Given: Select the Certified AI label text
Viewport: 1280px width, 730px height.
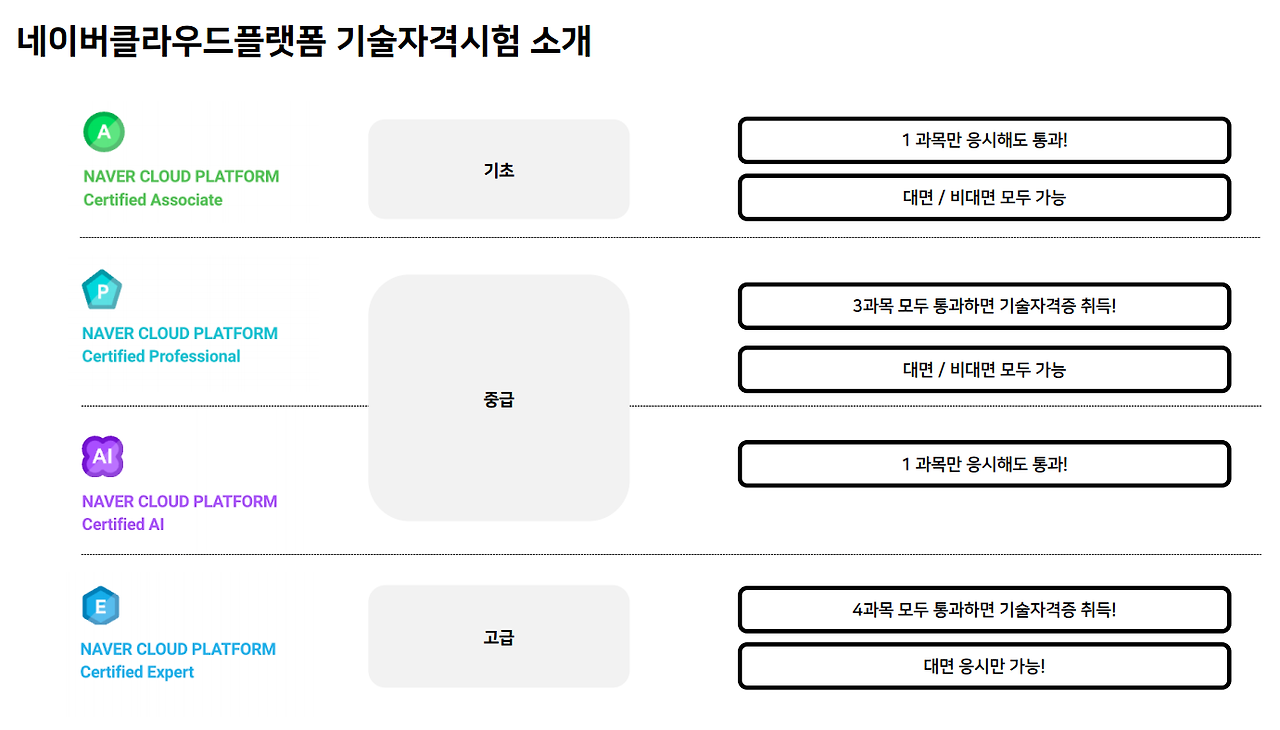Looking at the screenshot, I should click(x=123, y=525).
